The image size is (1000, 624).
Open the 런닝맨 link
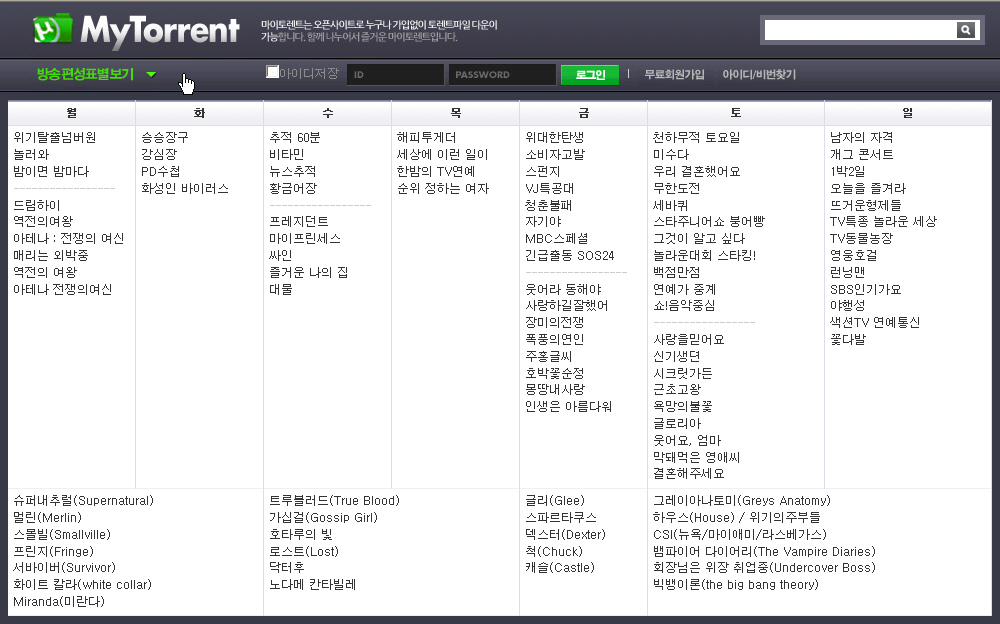click(x=848, y=272)
